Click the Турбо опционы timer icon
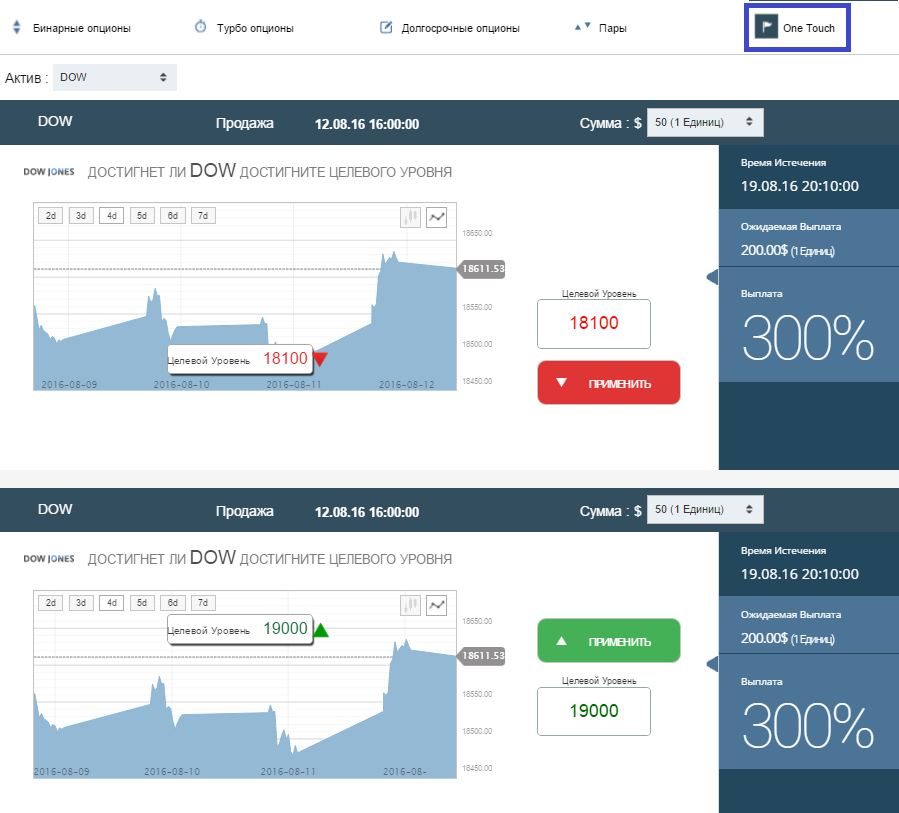The image size is (899, 813). point(200,26)
